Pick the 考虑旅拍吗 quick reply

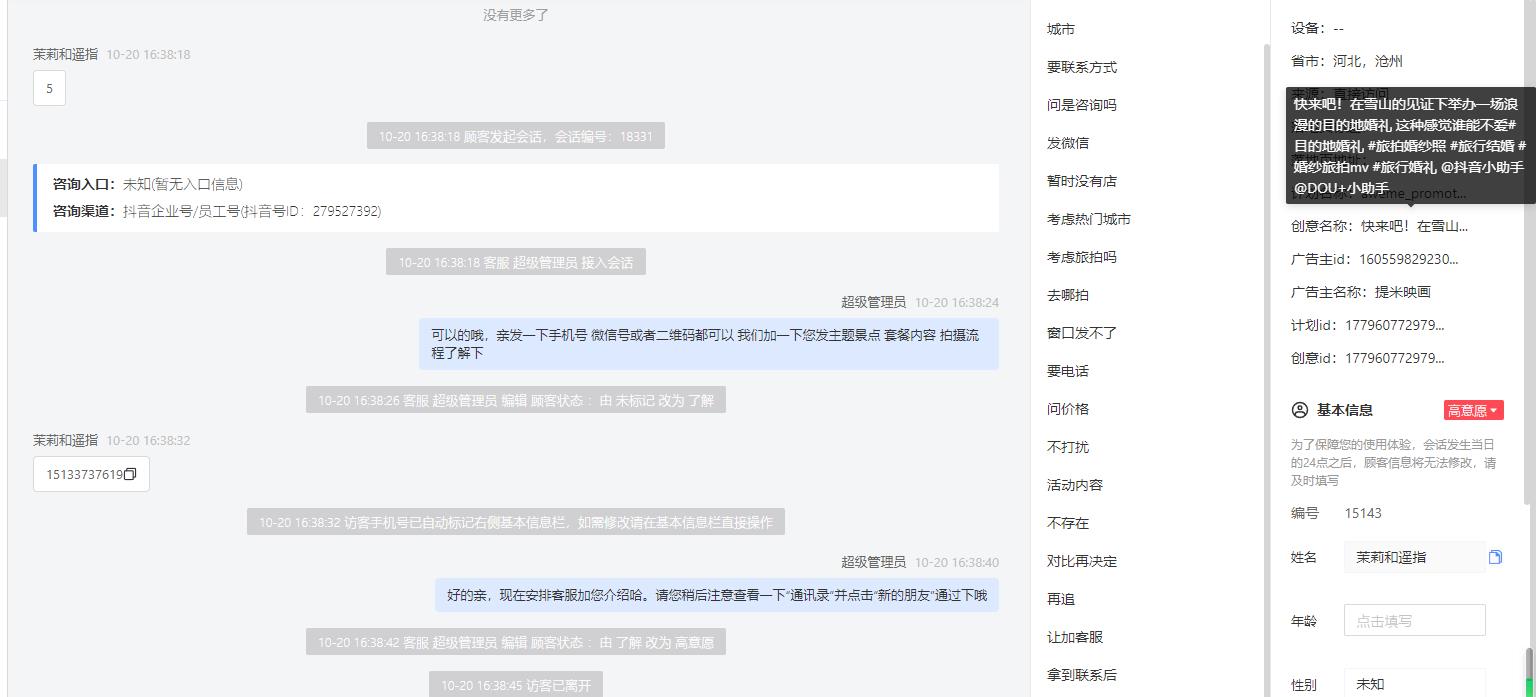tap(1082, 257)
